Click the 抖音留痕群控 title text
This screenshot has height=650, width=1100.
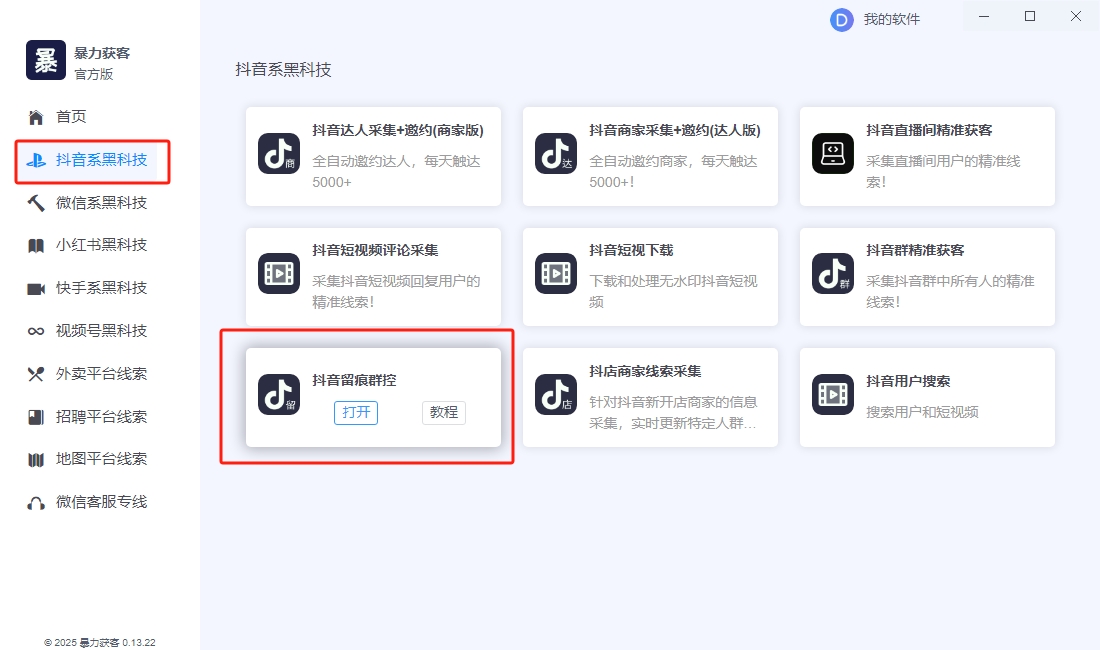(x=354, y=380)
